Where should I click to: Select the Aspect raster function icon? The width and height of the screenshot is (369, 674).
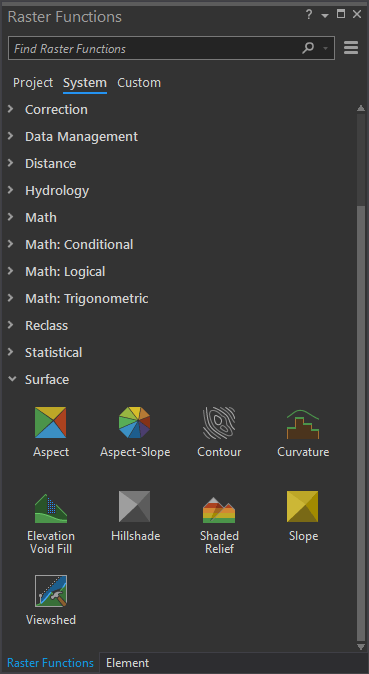(x=51, y=423)
